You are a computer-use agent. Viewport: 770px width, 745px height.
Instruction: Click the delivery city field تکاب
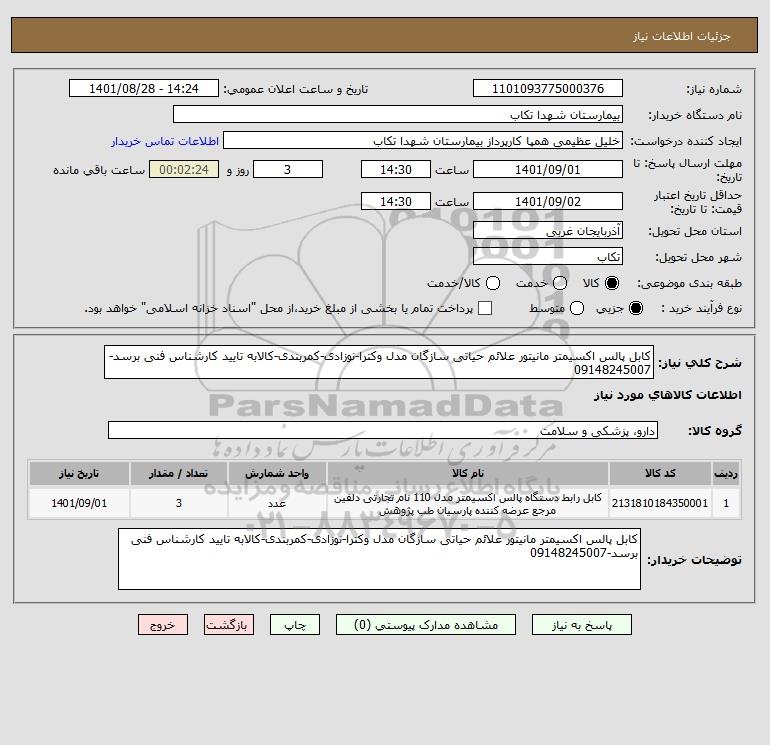click(x=548, y=256)
